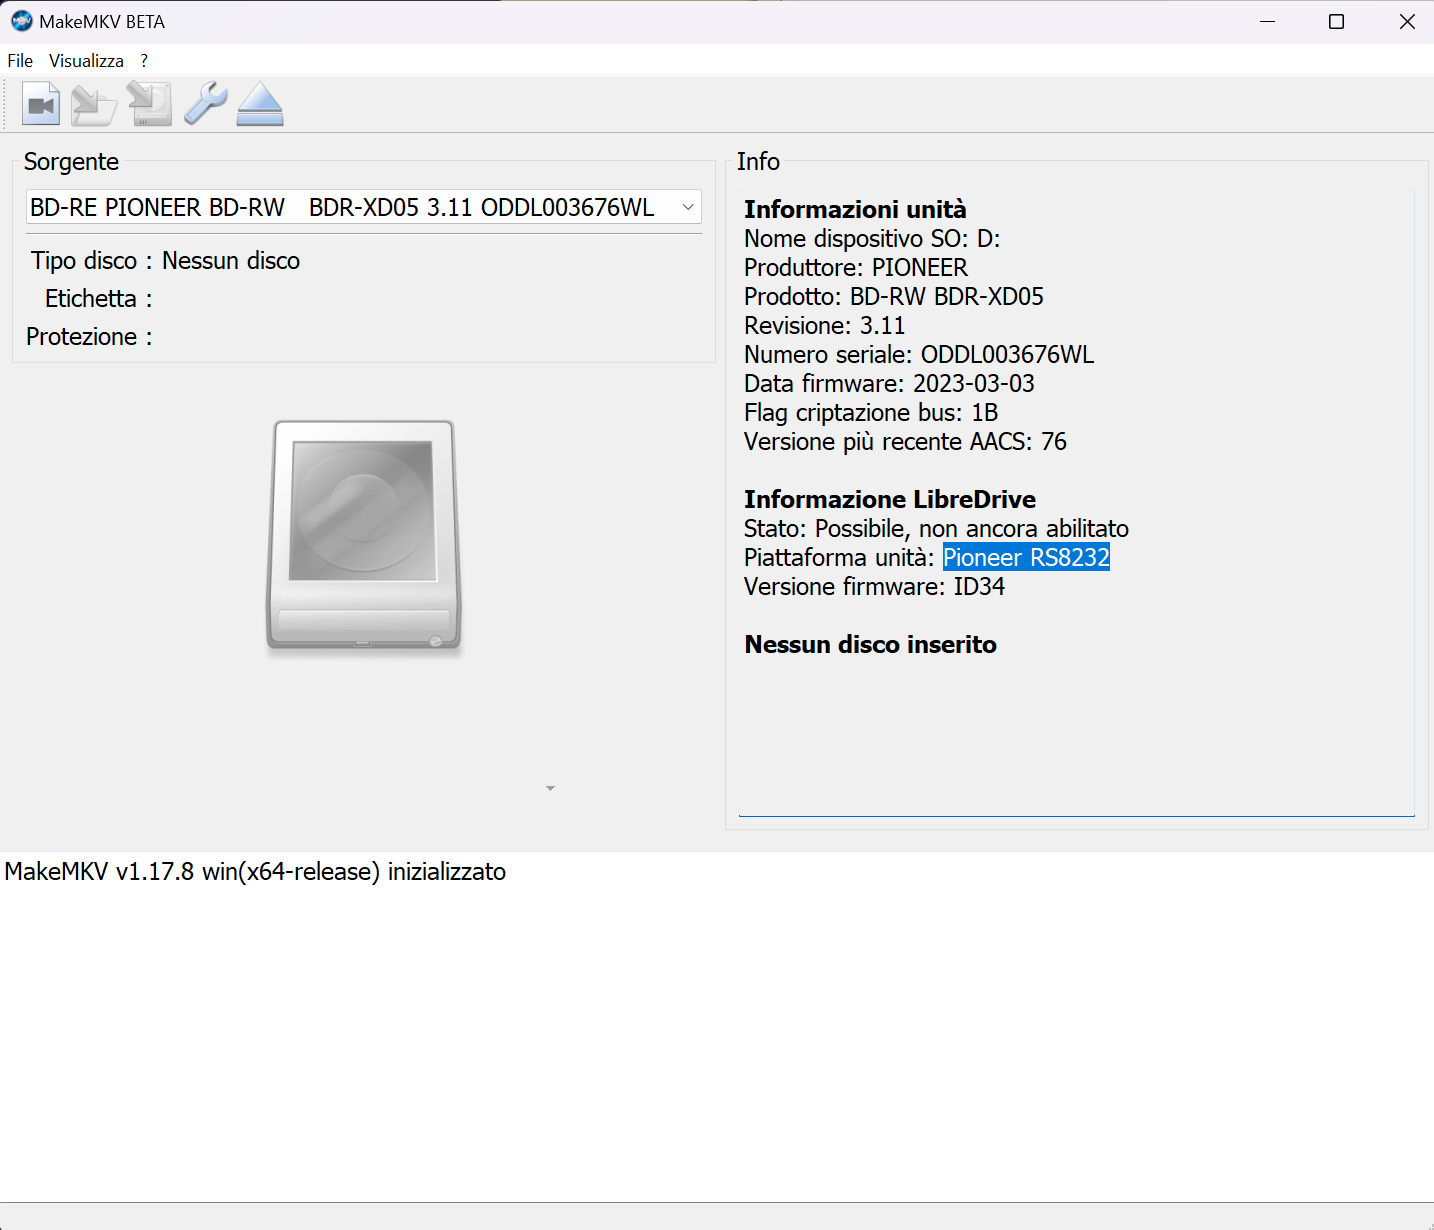The image size is (1434, 1230).
Task: Click Produttore: PIONEER line
Action: point(856,267)
